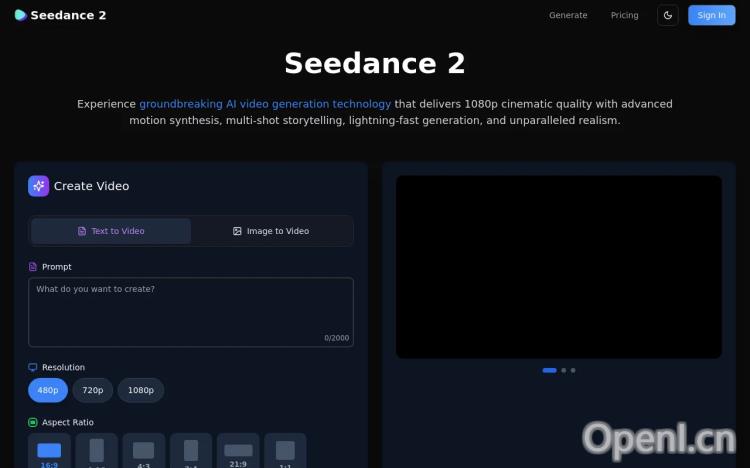Viewport: 750px width, 468px height.
Task: Select 720p resolution
Action: point(93,390)
